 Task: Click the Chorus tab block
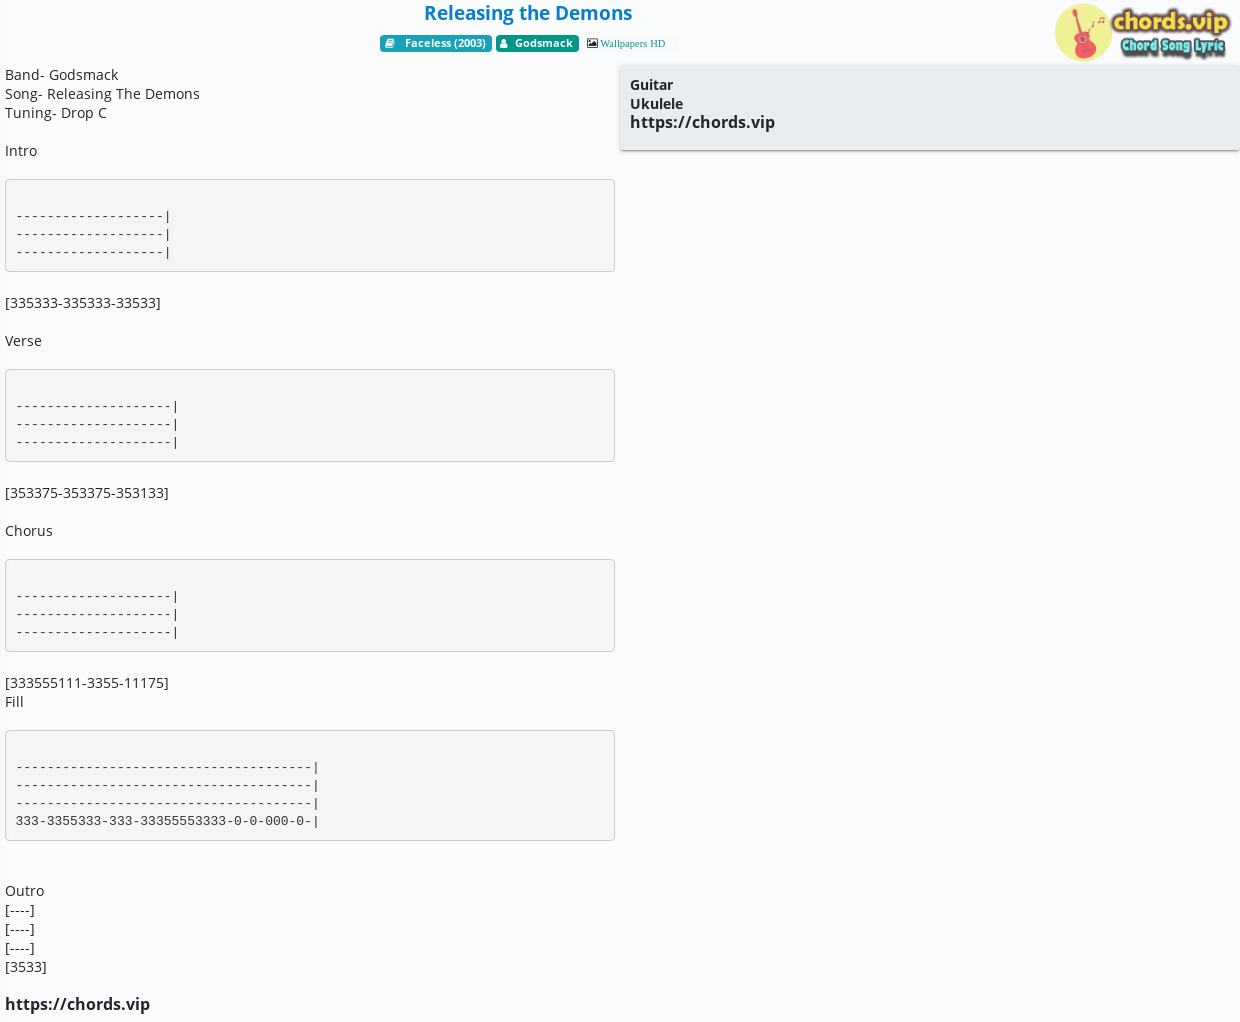[x=310, y=605]
